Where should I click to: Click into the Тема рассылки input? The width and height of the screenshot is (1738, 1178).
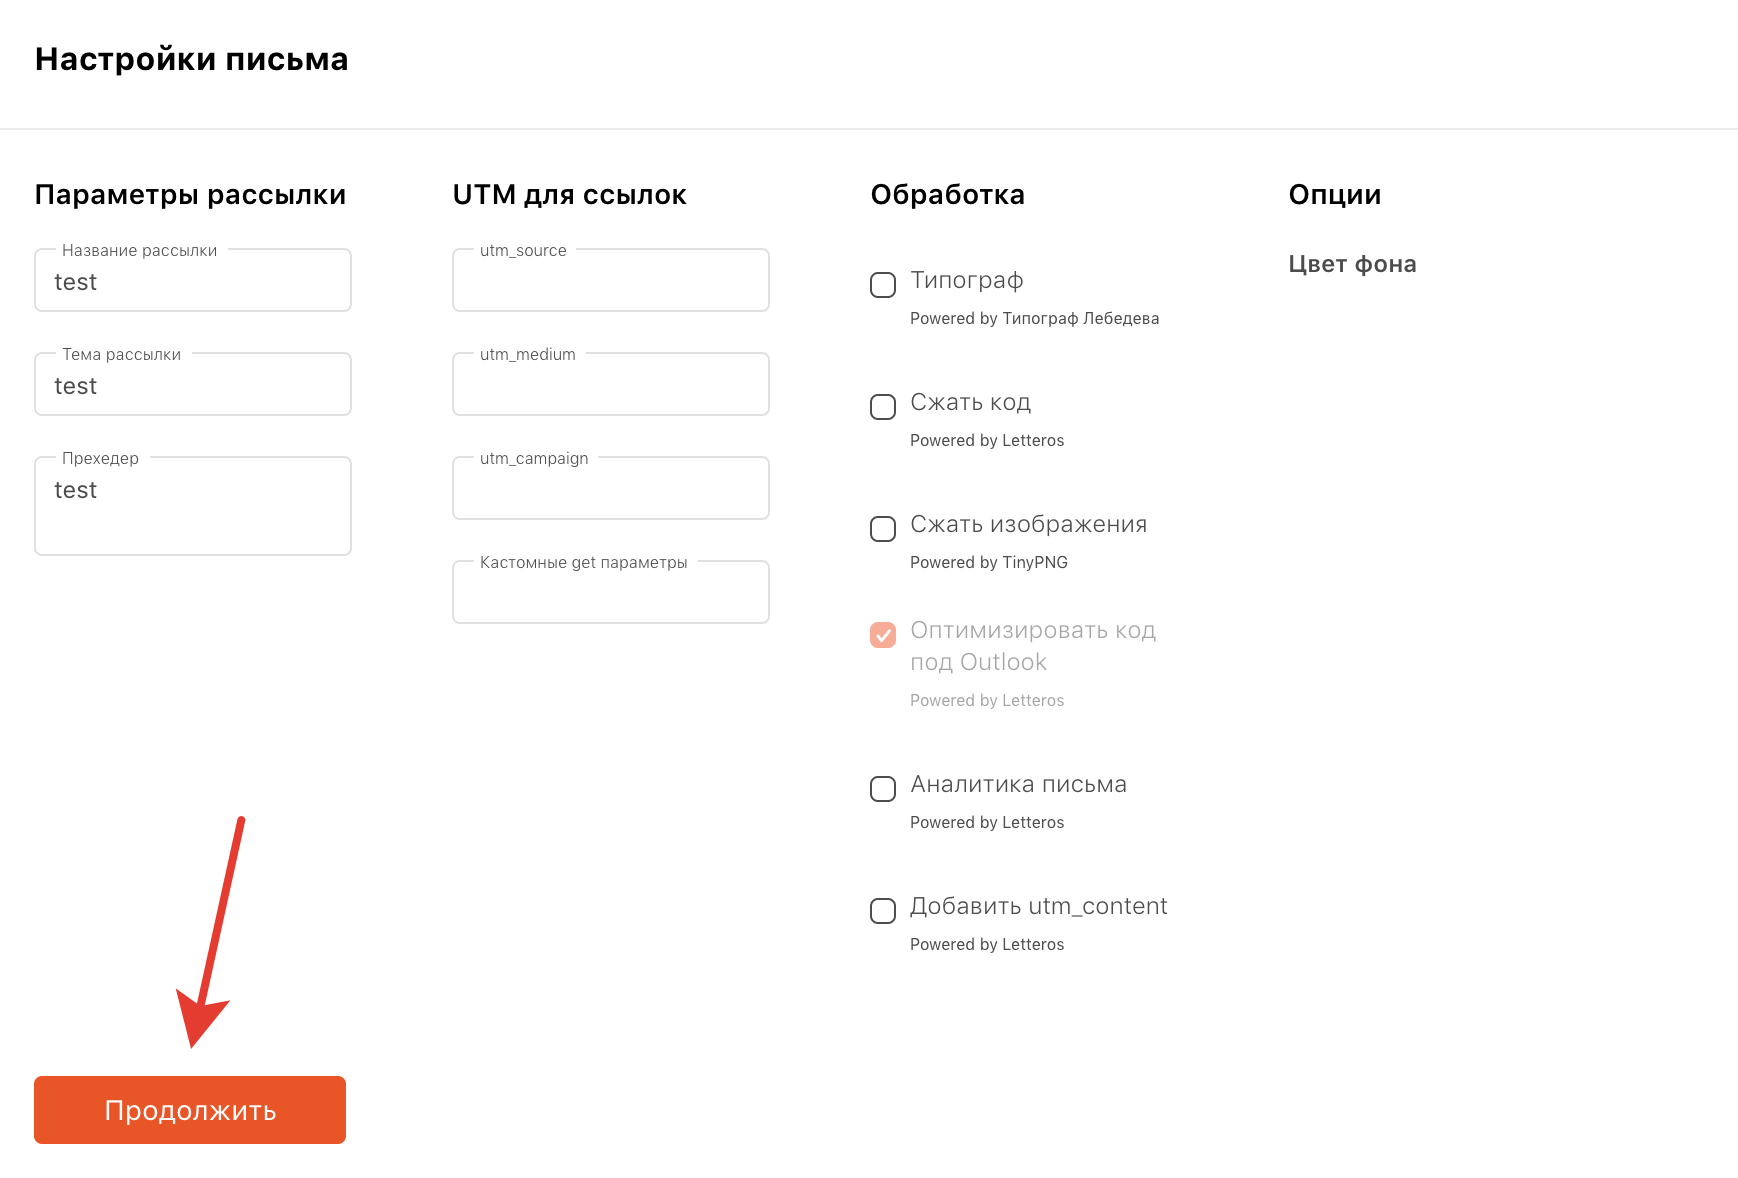pos(193,384)
